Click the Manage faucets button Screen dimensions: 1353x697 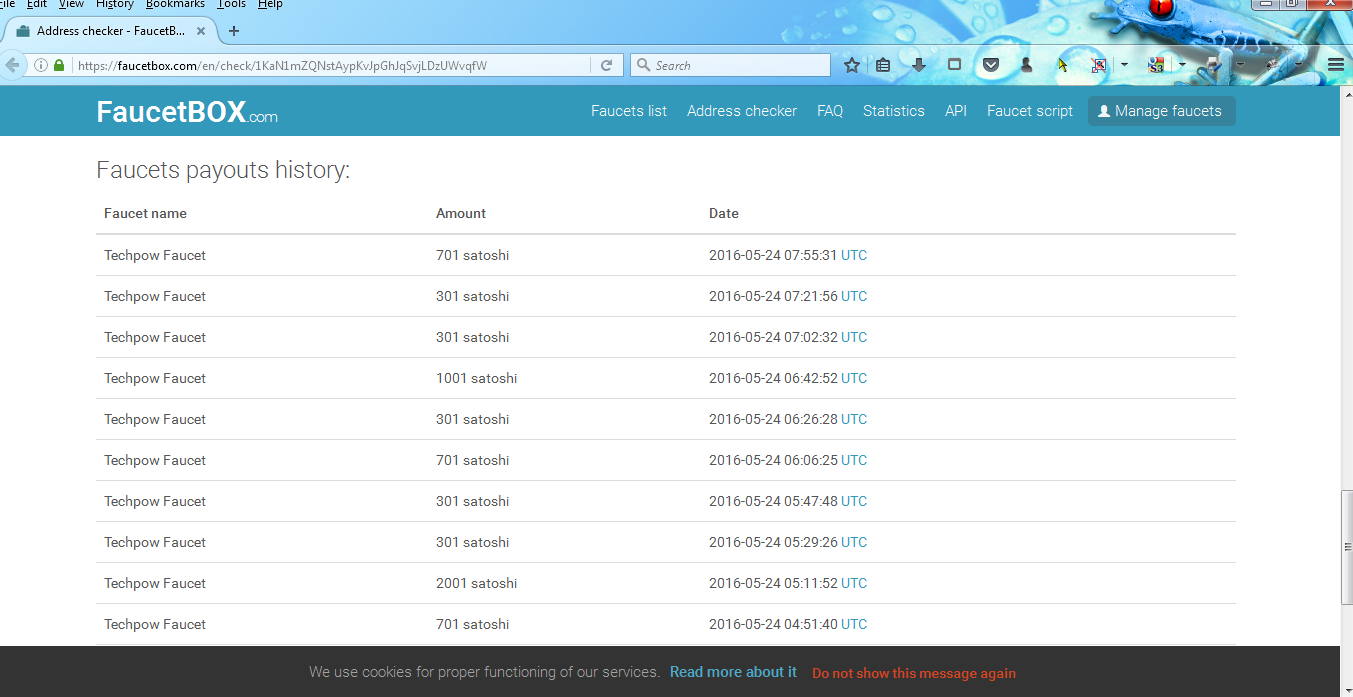pos(1162,111)
